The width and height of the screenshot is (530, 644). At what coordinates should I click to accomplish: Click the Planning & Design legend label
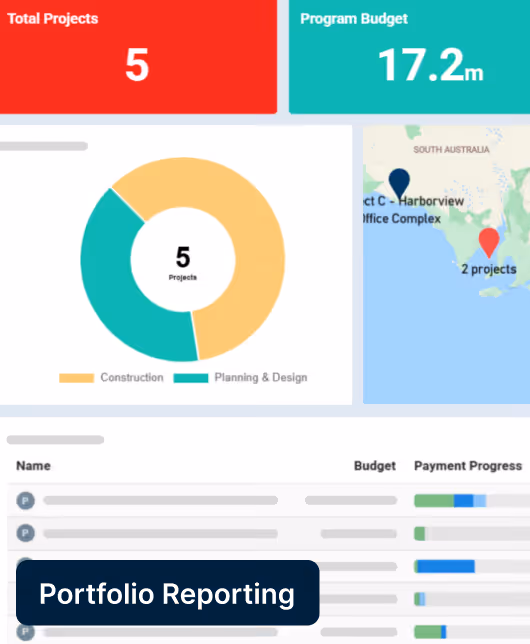(x=261, y=377)
